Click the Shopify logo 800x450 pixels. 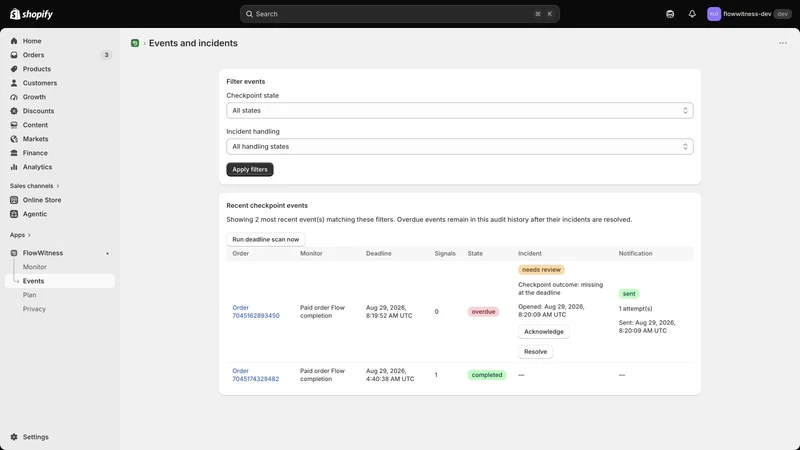click(x=31, y=14)
